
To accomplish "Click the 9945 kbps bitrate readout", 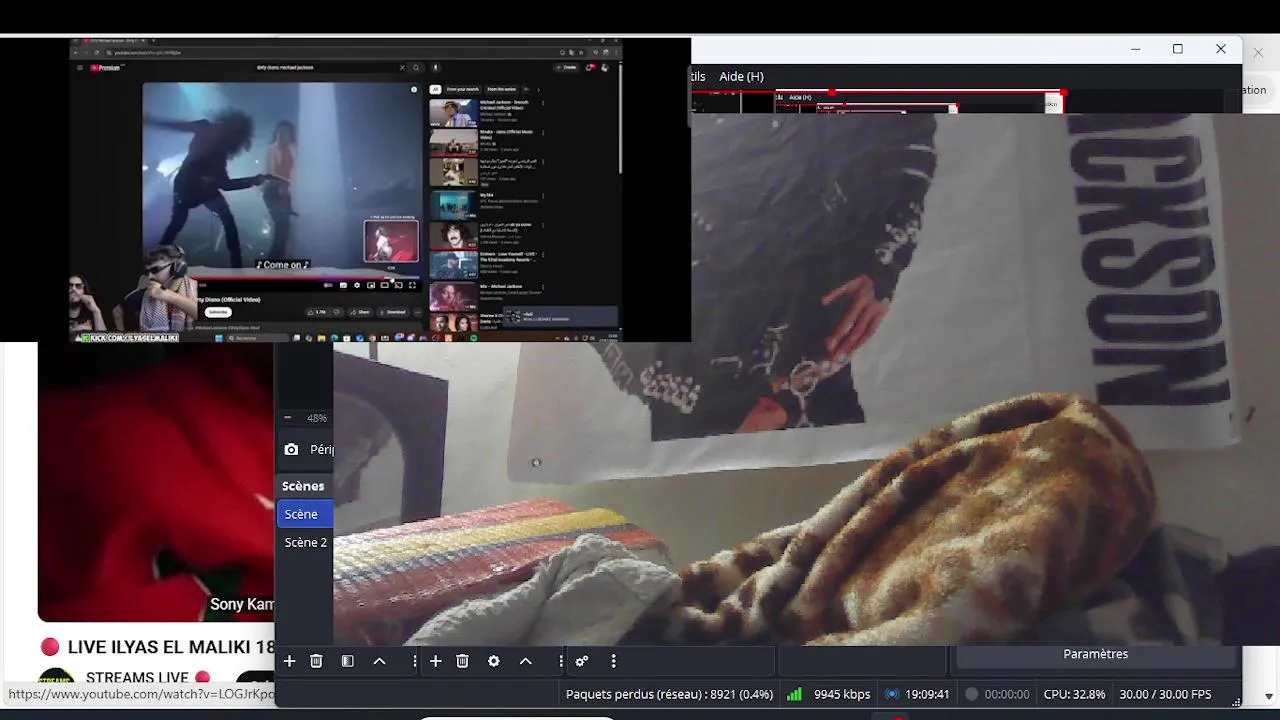I will (x=842, y=694).
